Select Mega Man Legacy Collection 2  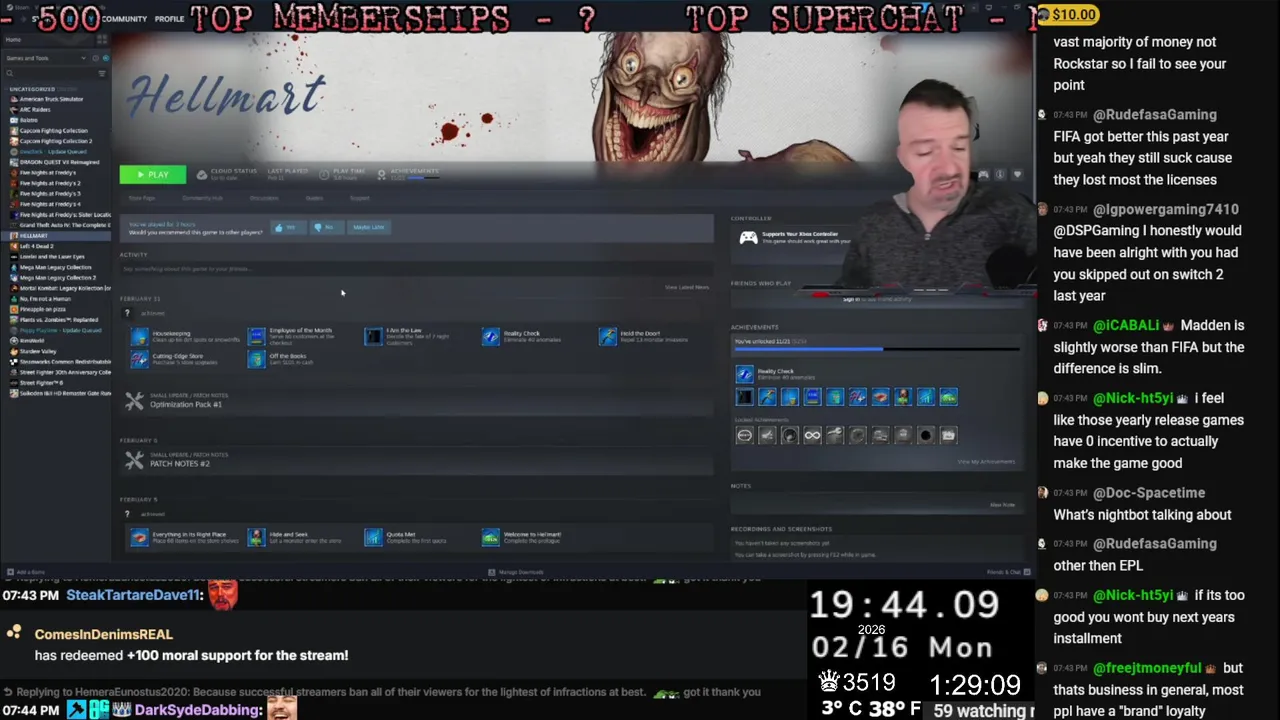click(x=58, y=277)
